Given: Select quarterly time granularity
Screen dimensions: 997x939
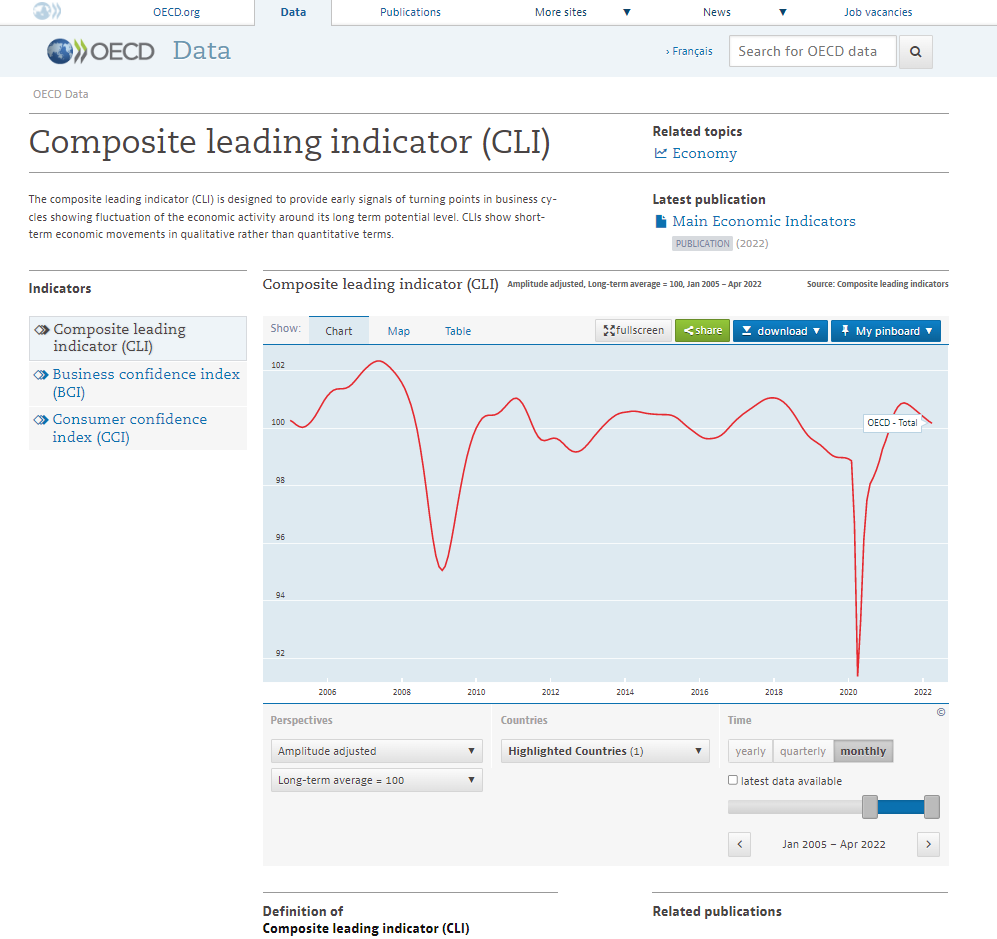Looking at the screenshot, I should pos(802,750).
